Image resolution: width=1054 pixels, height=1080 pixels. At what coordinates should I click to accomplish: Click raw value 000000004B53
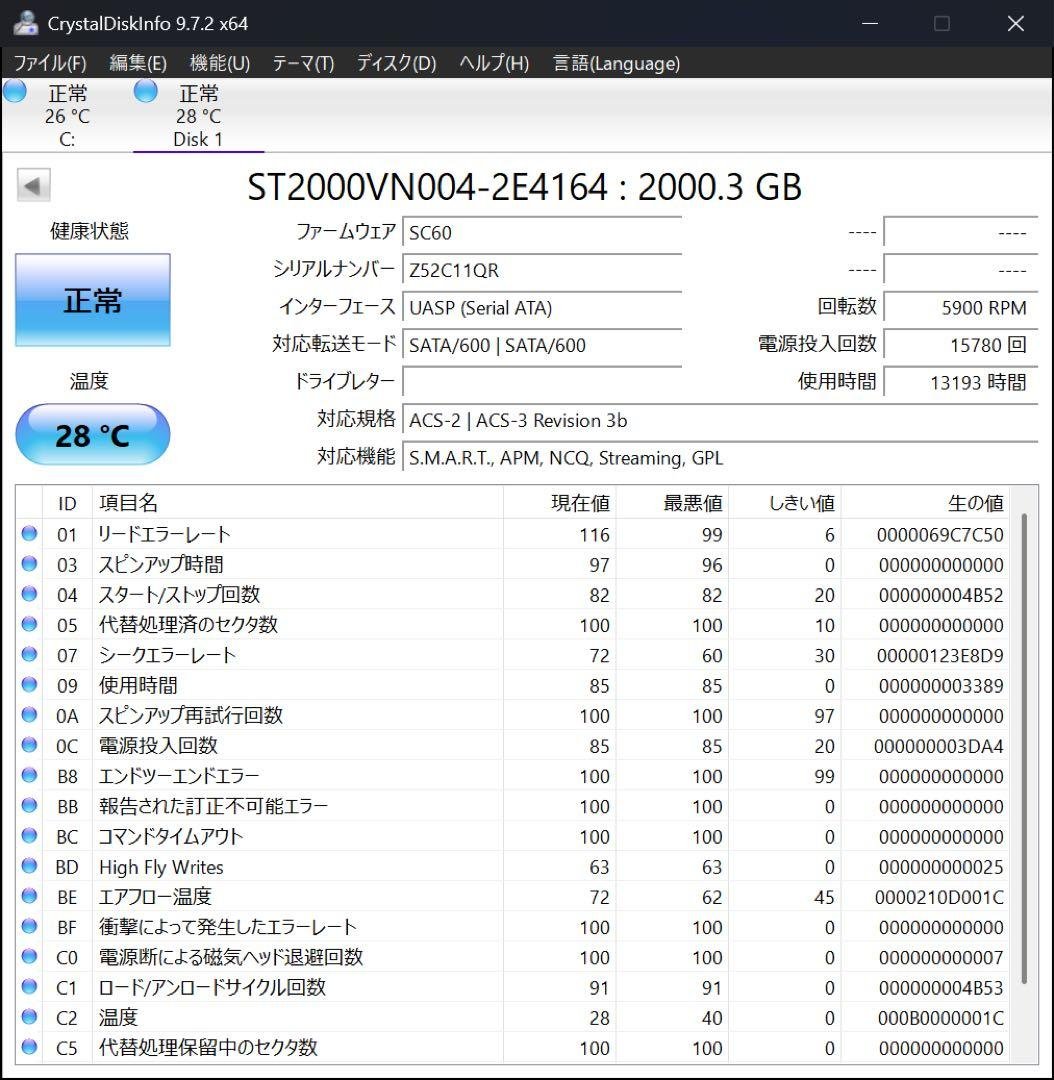940,988
